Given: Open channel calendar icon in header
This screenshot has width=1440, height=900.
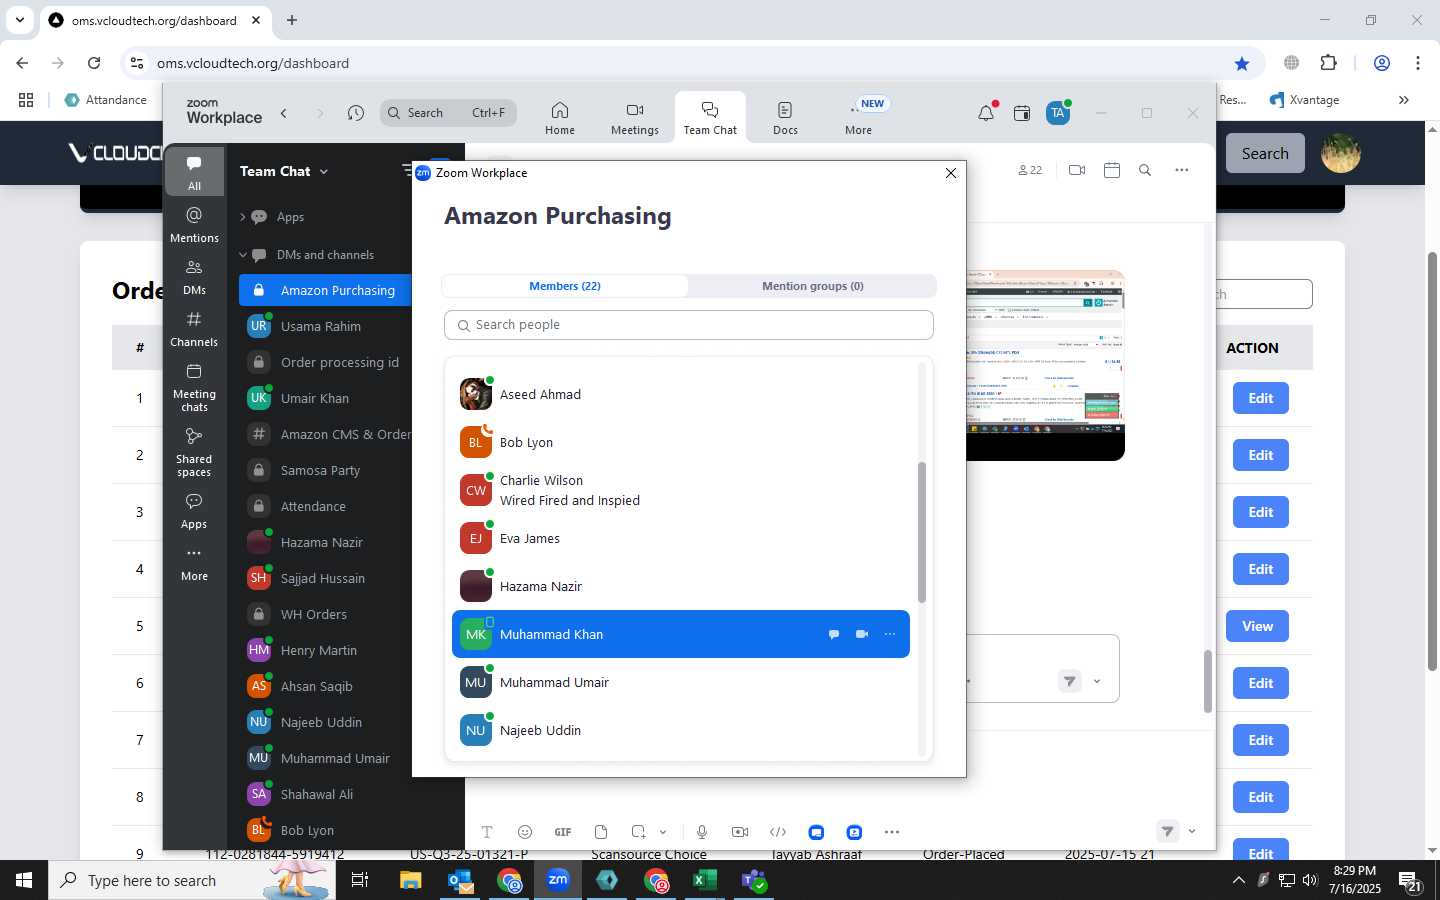Looking at the screenshot, I should (x=1111, y=170).
